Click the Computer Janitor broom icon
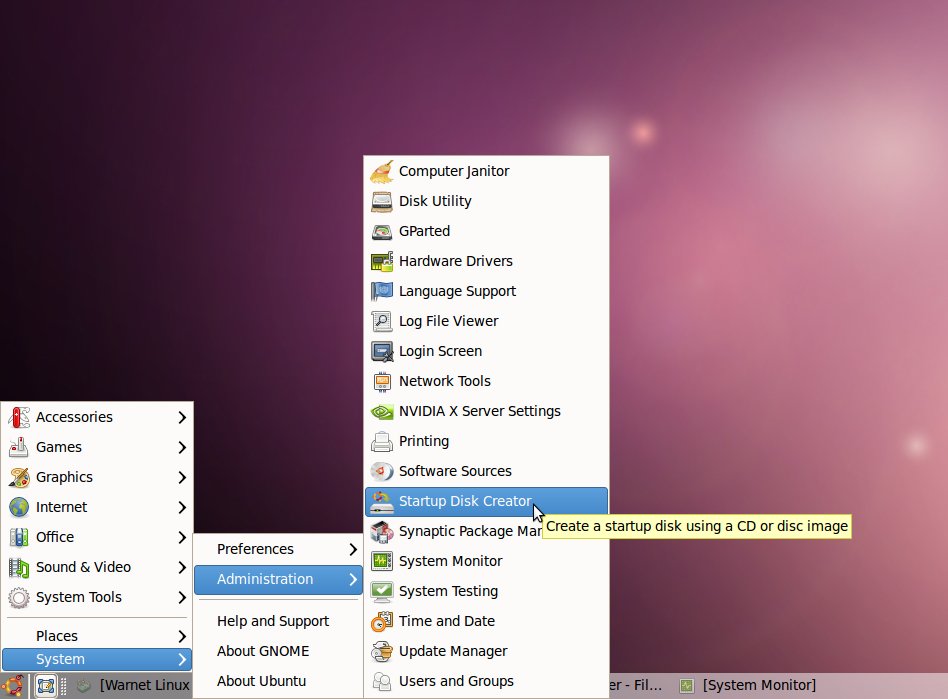This screenshot has height=699, width=948. [x=381, y=171]
